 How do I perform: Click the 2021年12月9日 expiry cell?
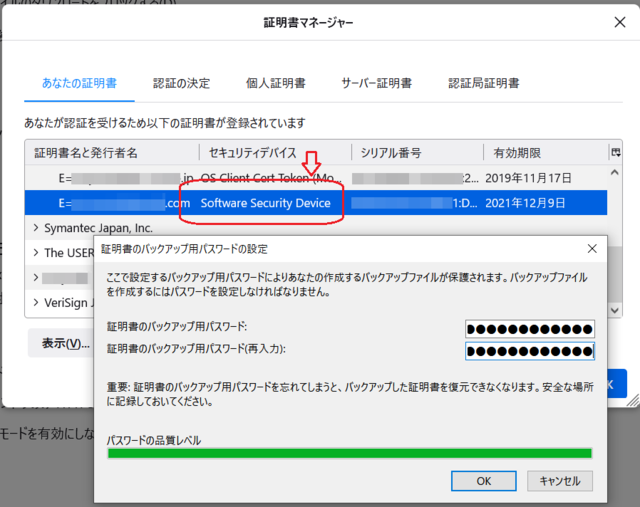click(525, 203)
